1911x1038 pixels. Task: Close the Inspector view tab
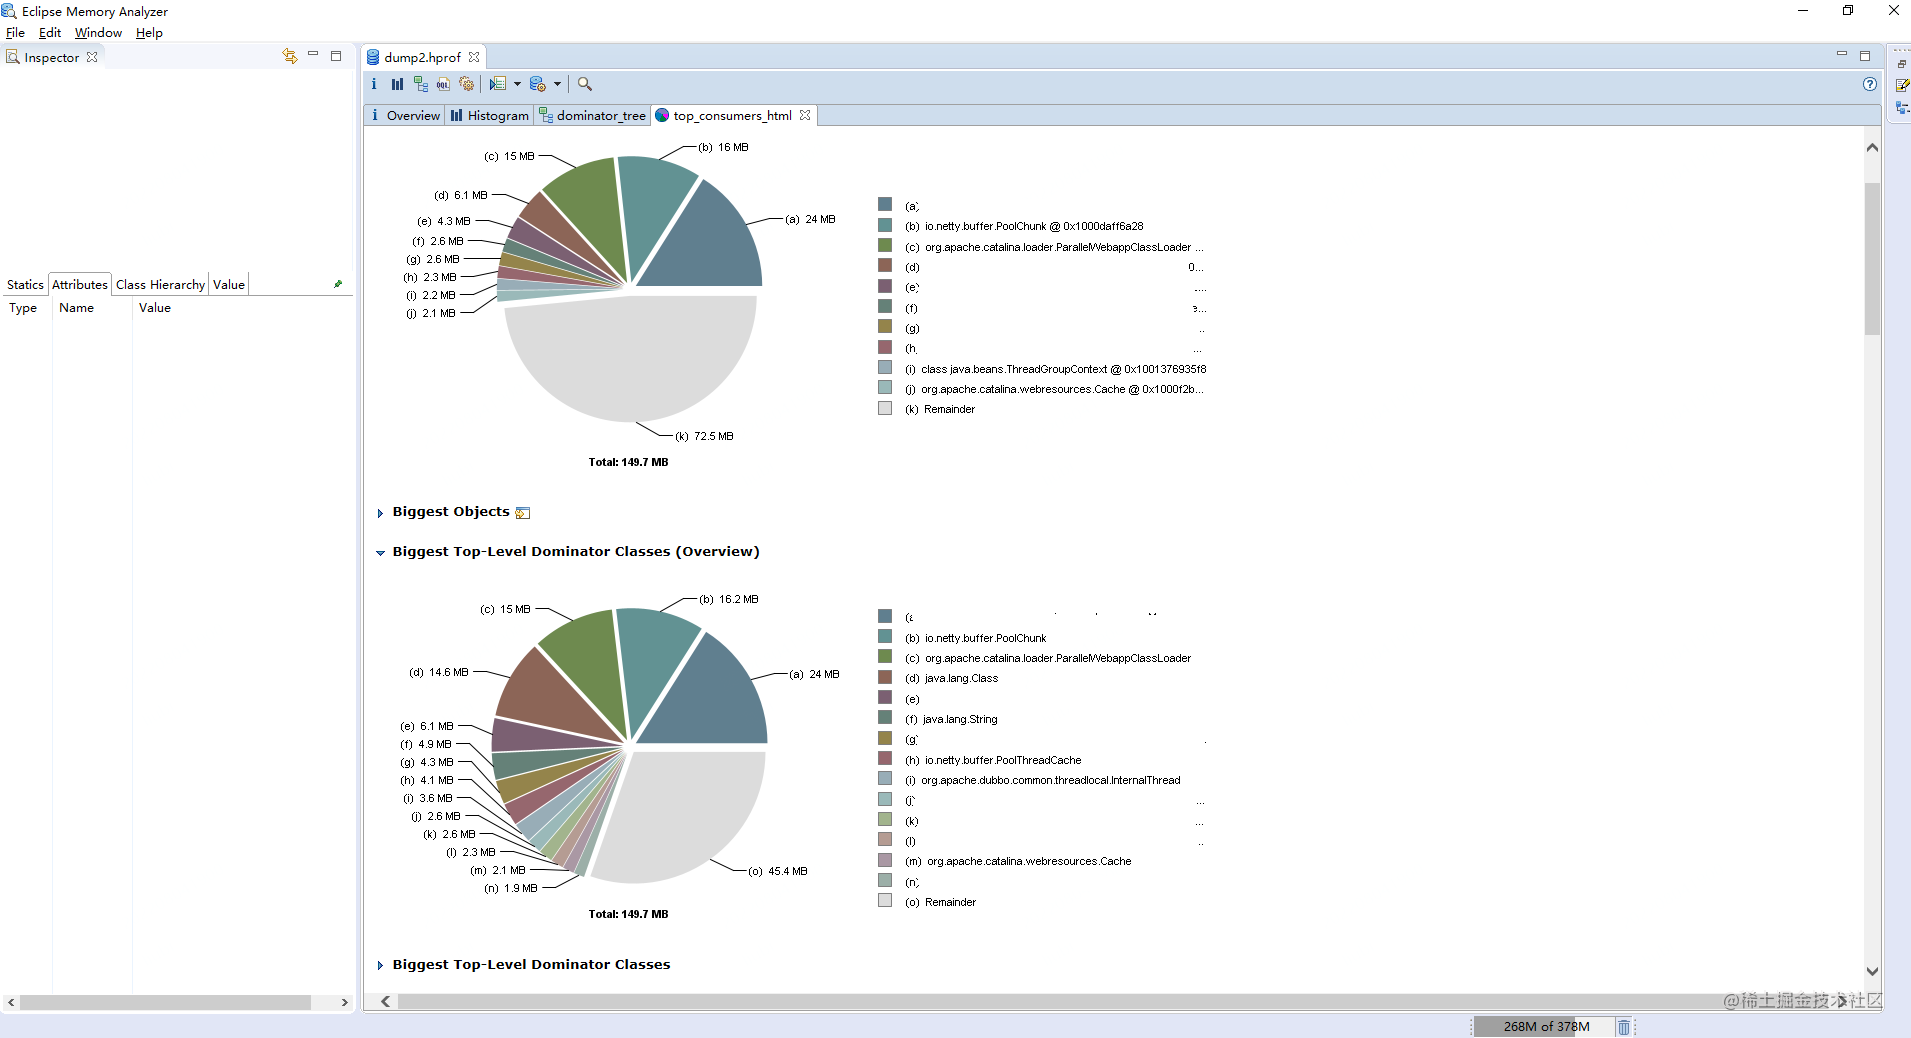(92, 57)
